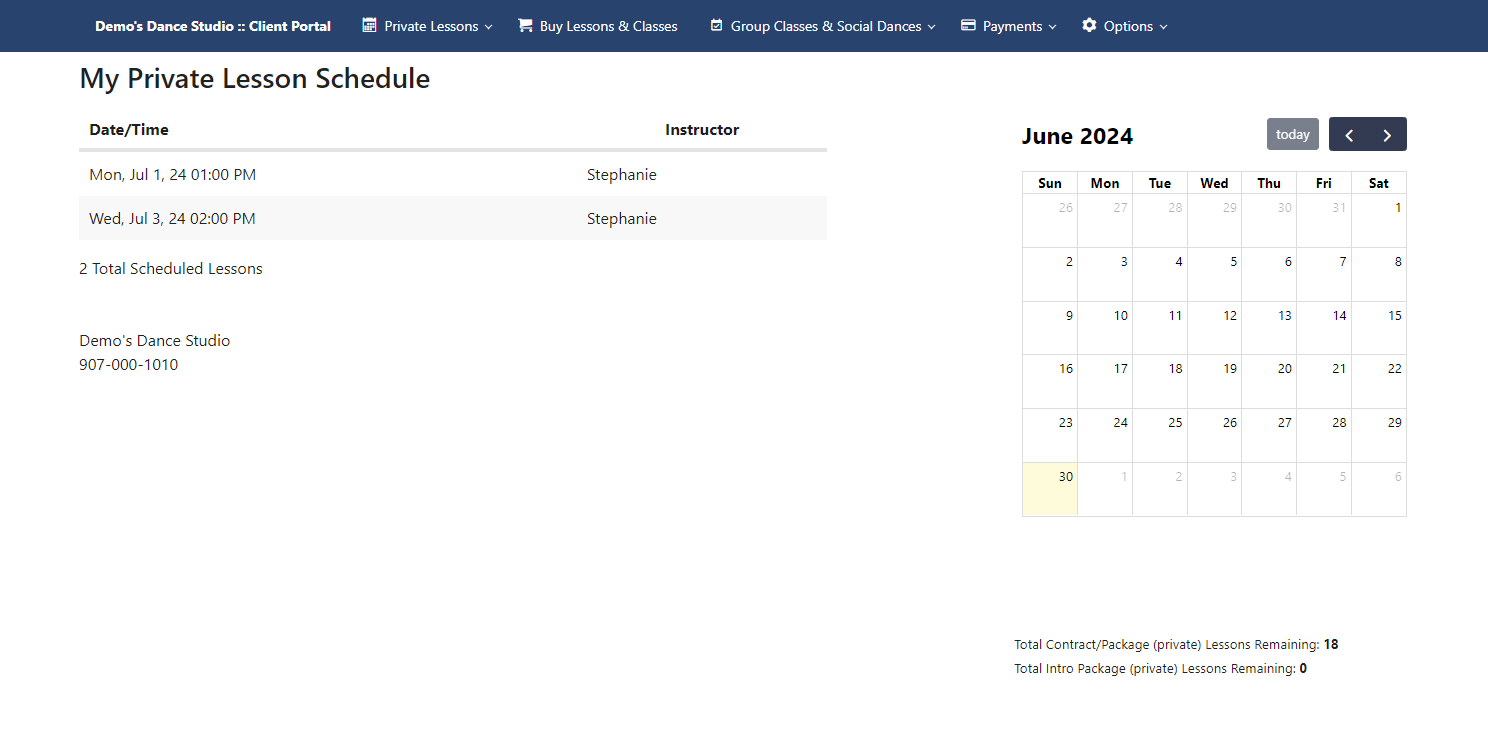Image resolution: width=1488 pixels, height=731 pixels.
Task: Click the credit card icon for Payments
Action: tap(968, 25)
